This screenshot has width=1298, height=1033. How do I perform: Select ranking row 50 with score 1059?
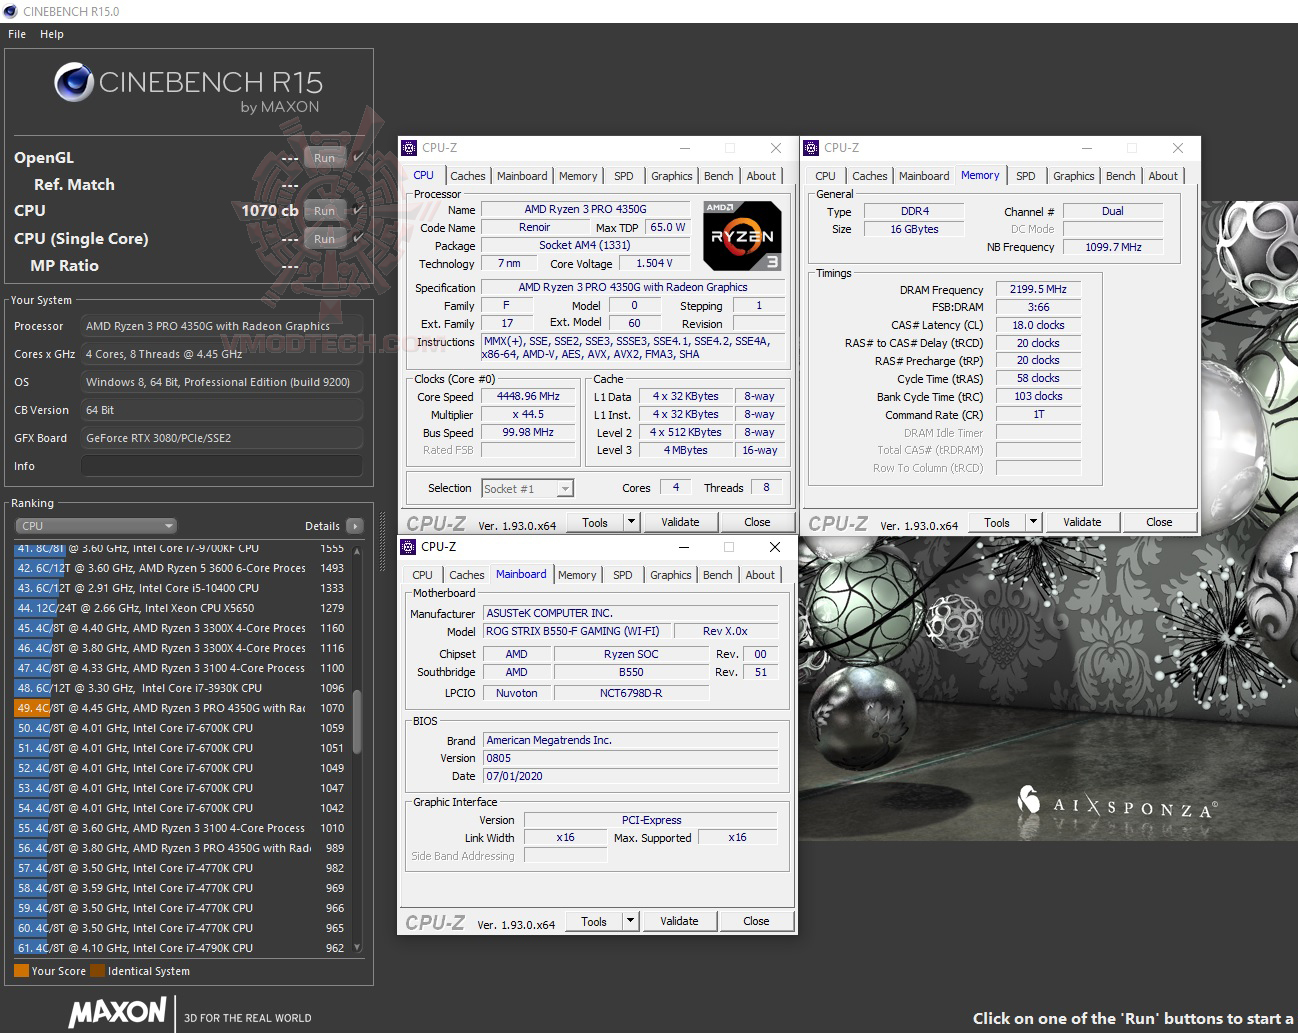(181, 728)
